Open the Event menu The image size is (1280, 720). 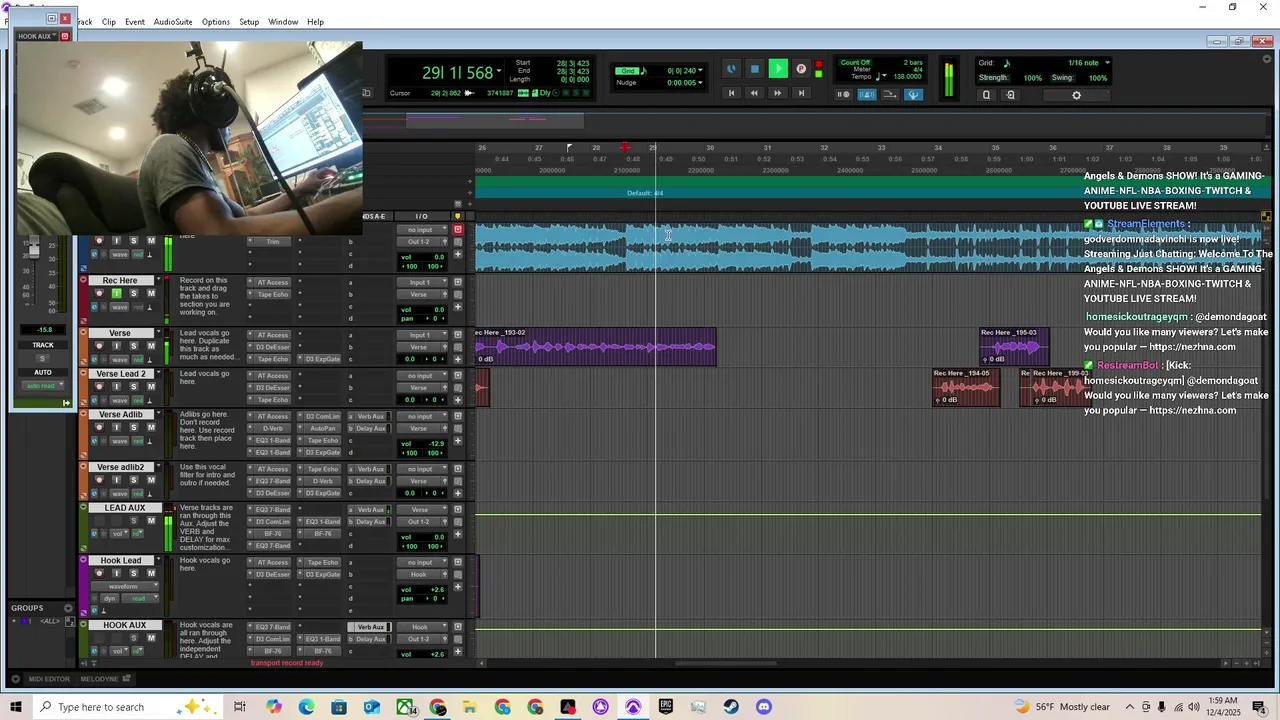pos(134,22)
